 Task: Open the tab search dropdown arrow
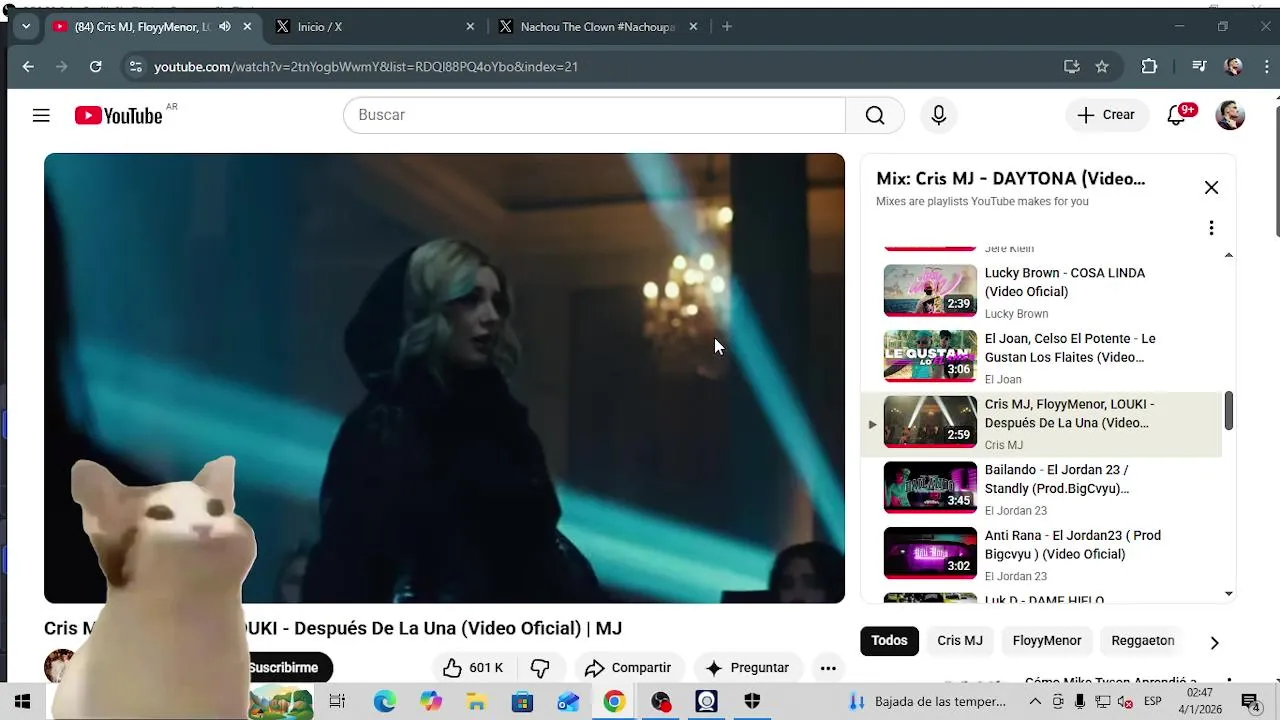(26, 27)
